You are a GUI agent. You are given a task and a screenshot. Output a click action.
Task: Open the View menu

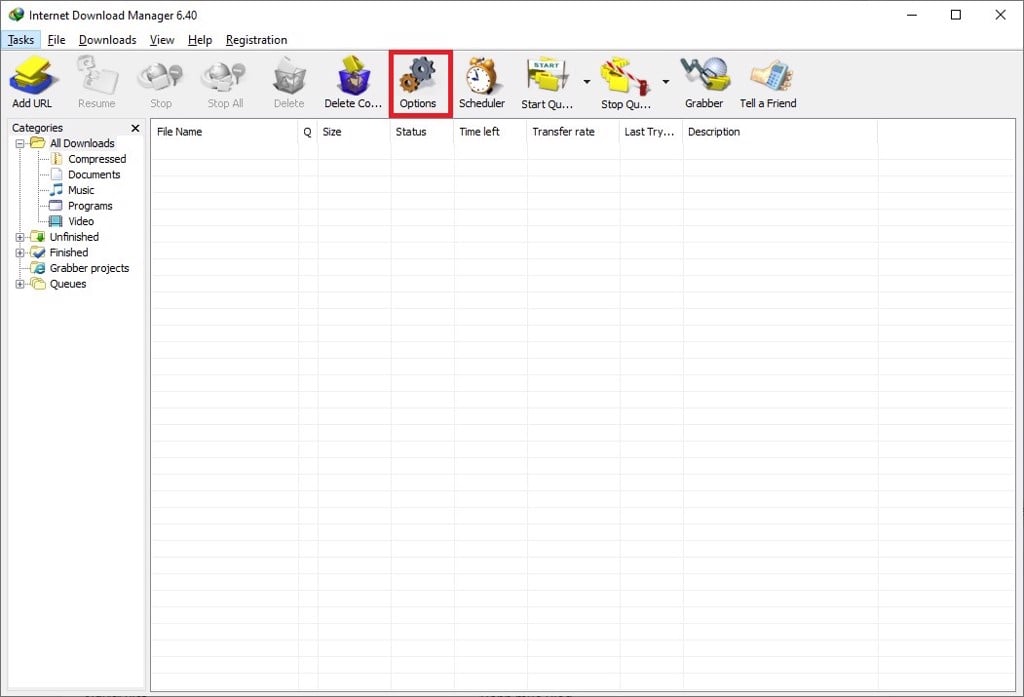pos(162,40)
